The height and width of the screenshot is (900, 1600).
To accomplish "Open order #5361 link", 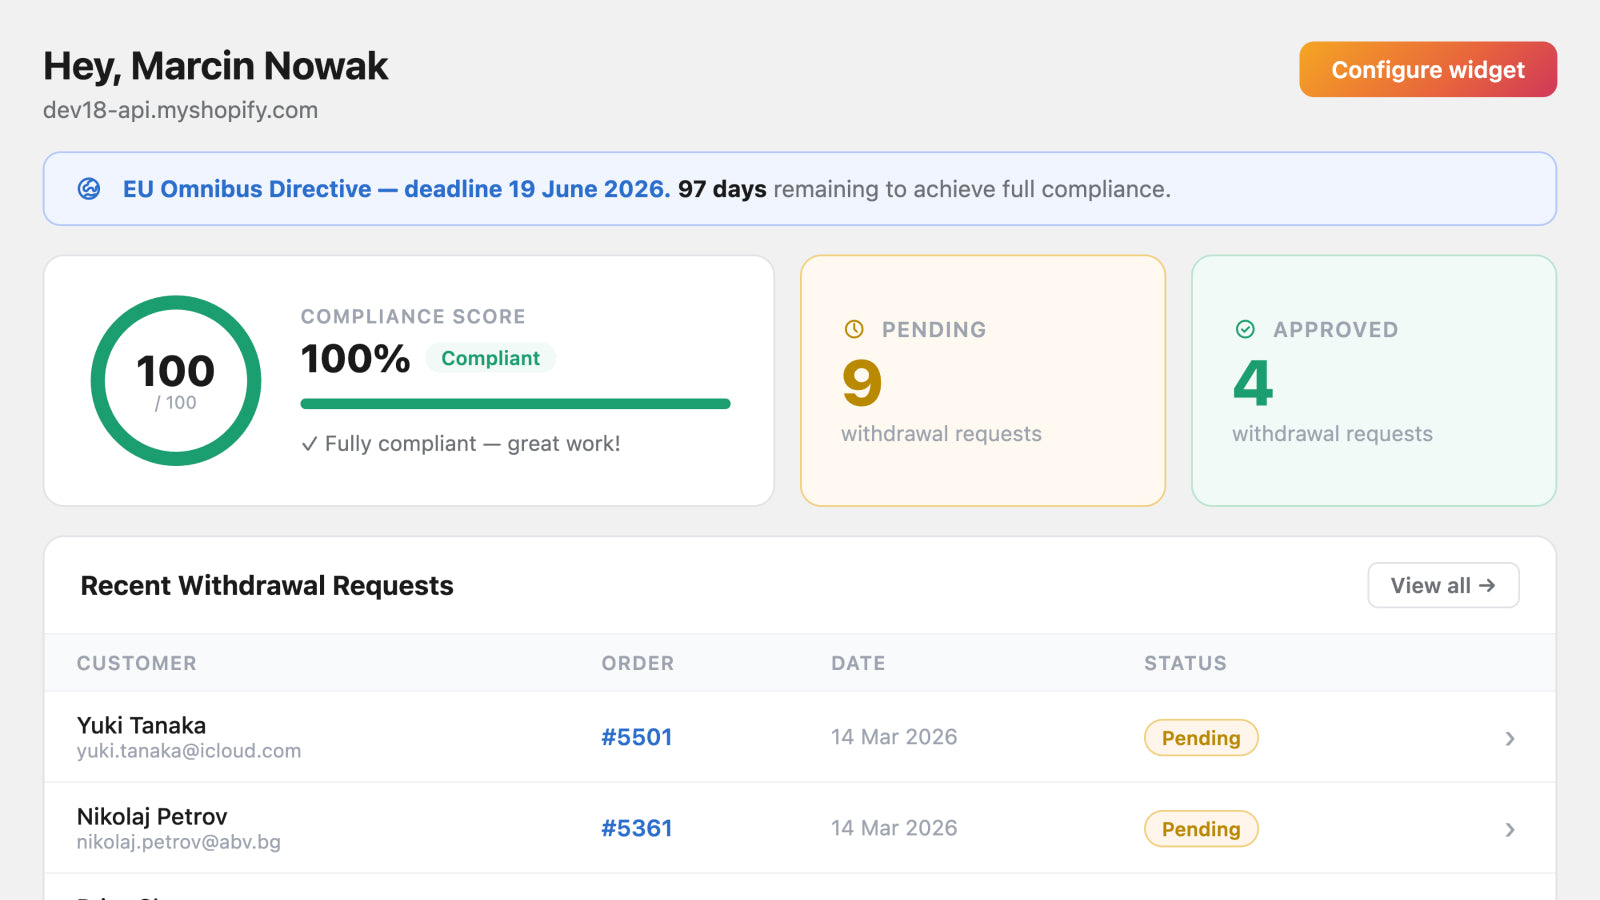I will (636, 828).
